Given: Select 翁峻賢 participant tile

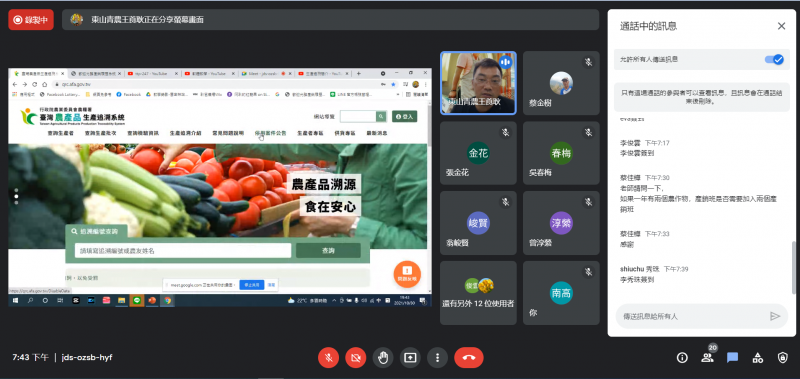Looking at the screenshot, I should tap(478, 223).
